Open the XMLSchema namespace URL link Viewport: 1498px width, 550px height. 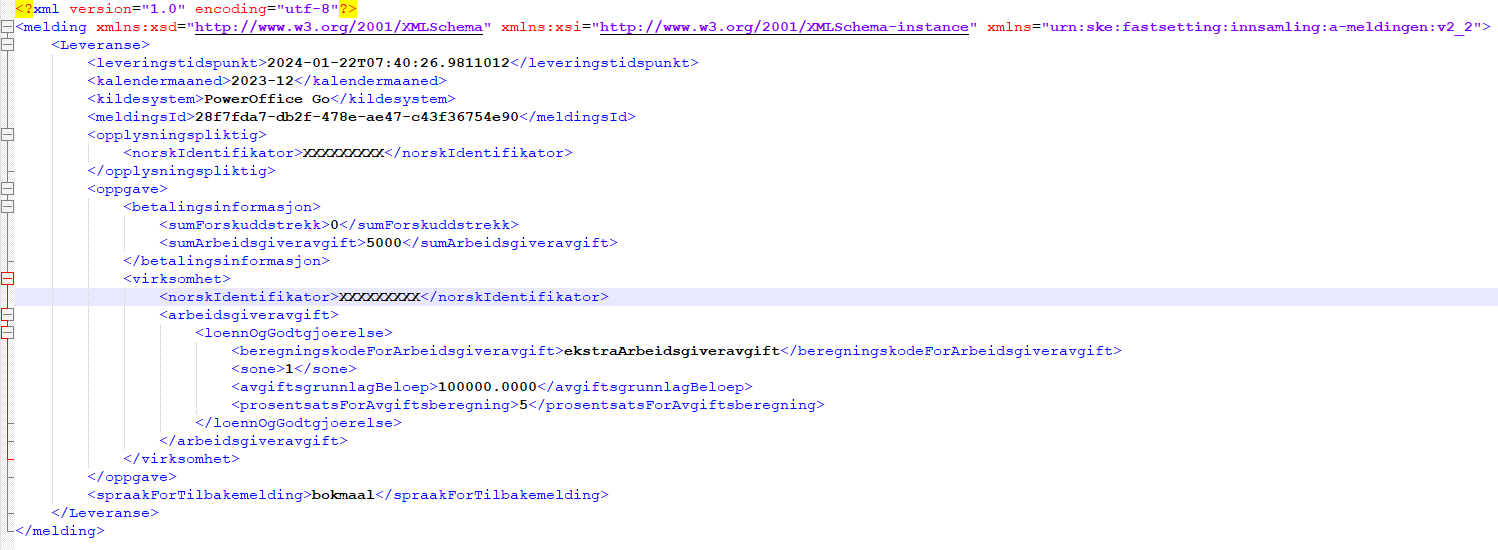pyautogui.click(x=339, y=27)
